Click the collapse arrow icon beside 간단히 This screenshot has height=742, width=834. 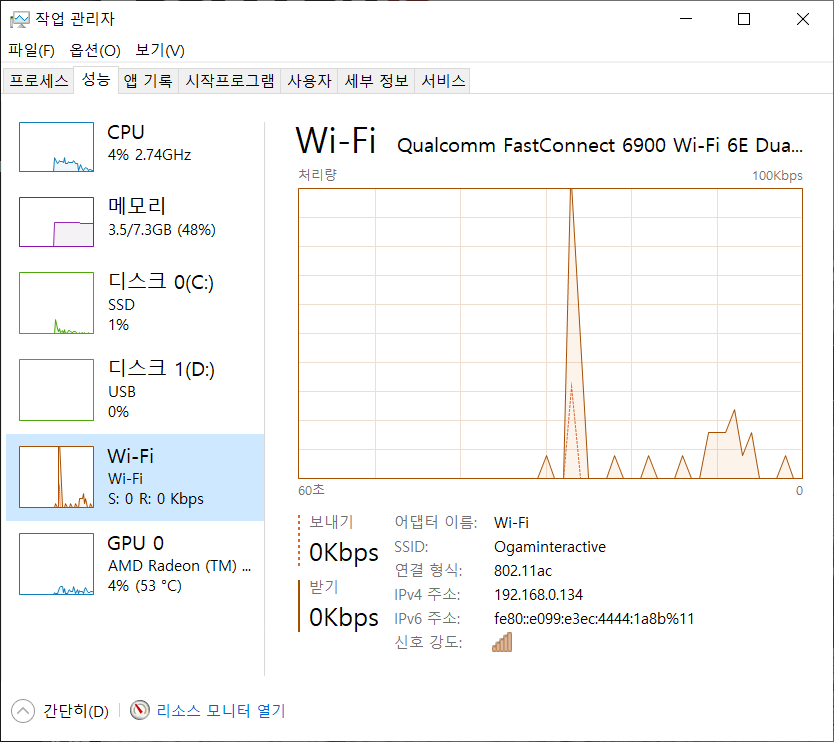pyautogui.click(x=22, y=711)
